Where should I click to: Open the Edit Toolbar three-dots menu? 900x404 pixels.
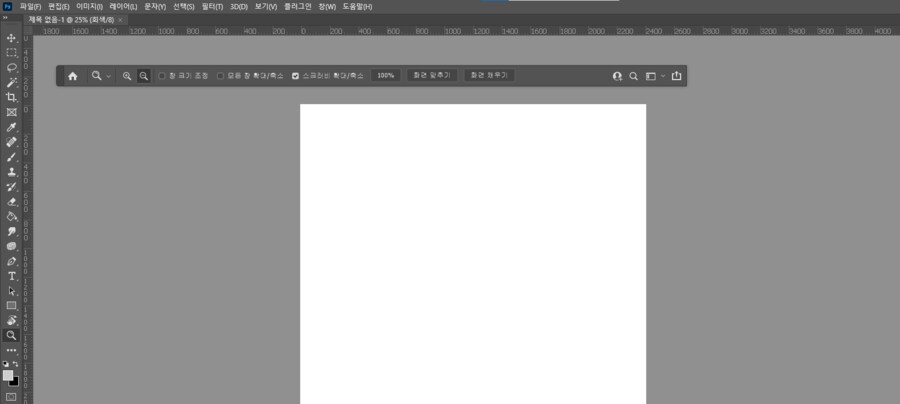click(11, 350)
